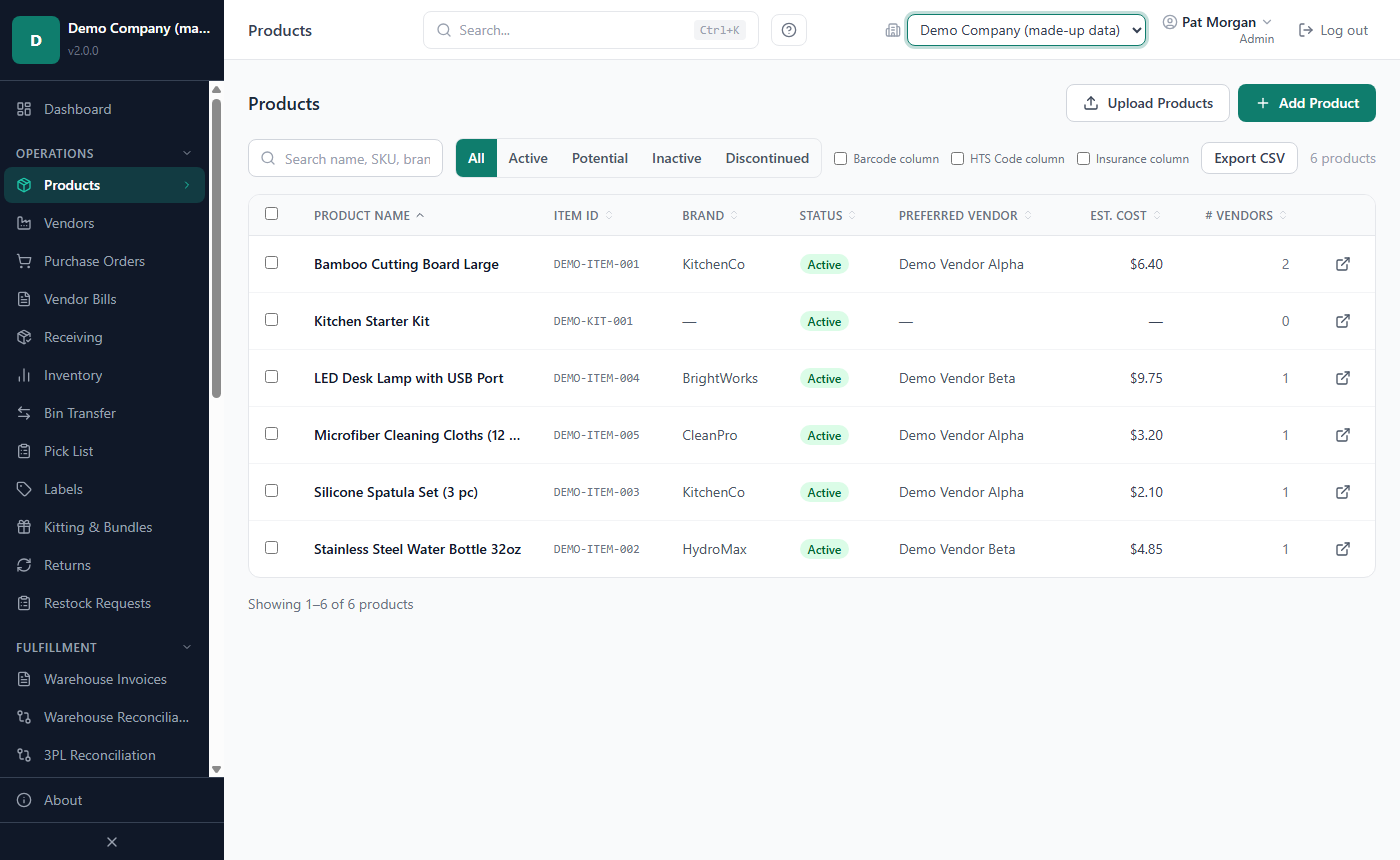Click the help question mark icon
Screen dimensions: 1400x860
tap(789, 30)
